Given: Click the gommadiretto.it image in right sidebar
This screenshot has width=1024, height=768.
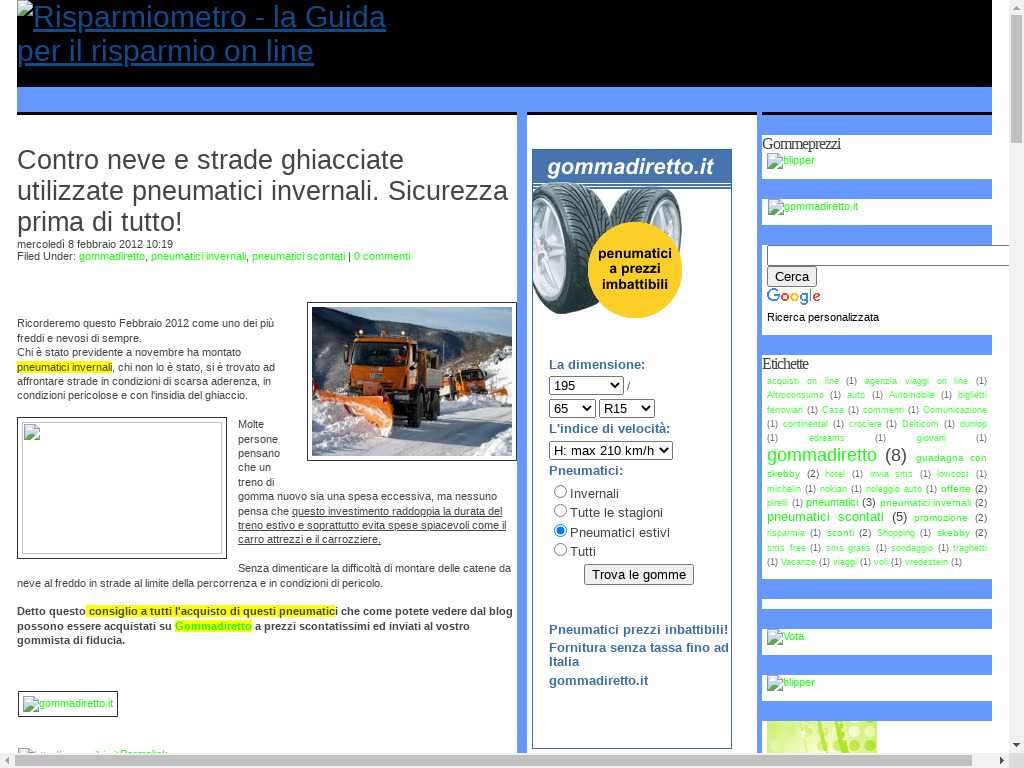Looking at the screenshot, I should pos(813,207).
